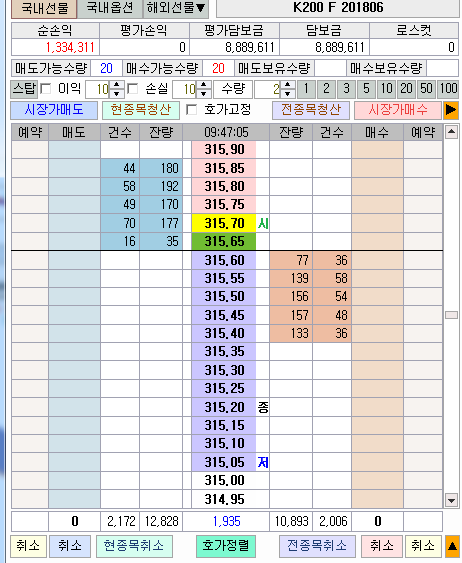This screenshot has width=462, height=563.
Task: Switch to the 국내옵션 tab
Action: coord(110,8)
